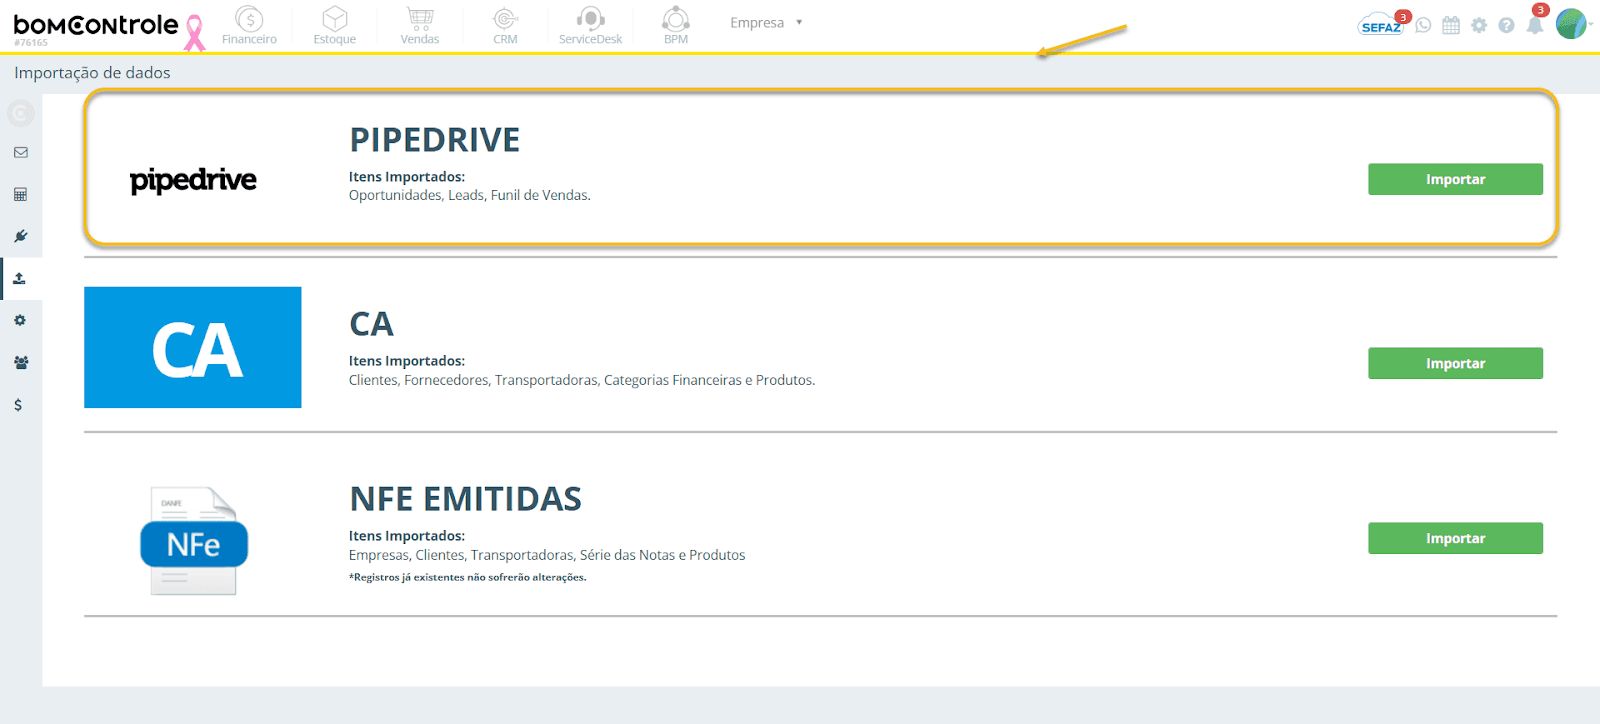Screen dimensions: 1600x724
Task: Click the plug integrations icon in sidebar
Action: [x=20, y=237]
